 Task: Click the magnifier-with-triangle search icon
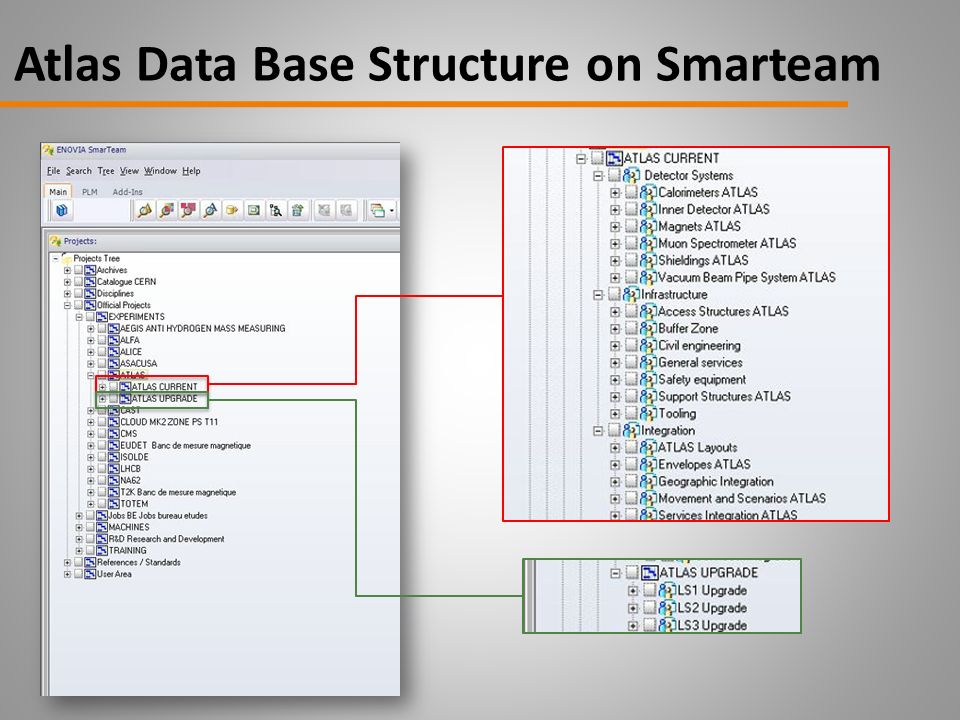click(144, 211)
